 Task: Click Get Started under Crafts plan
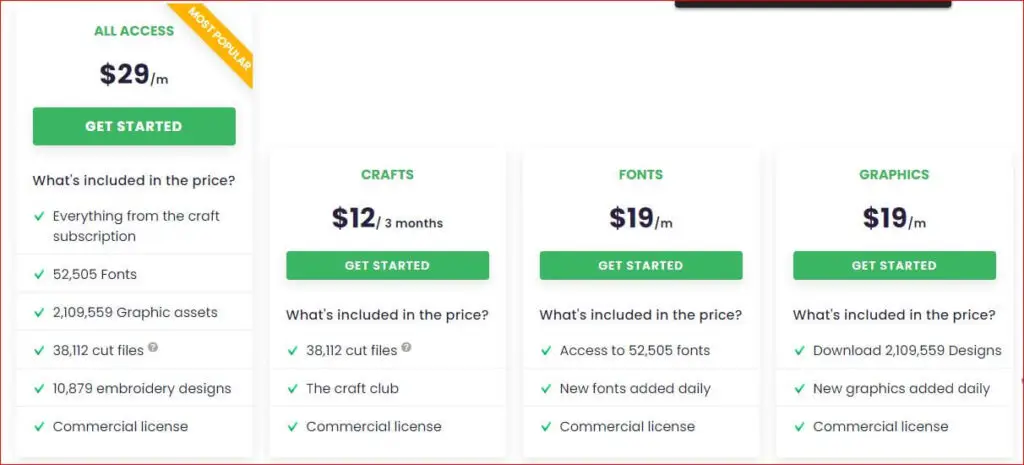click(387, 265)
